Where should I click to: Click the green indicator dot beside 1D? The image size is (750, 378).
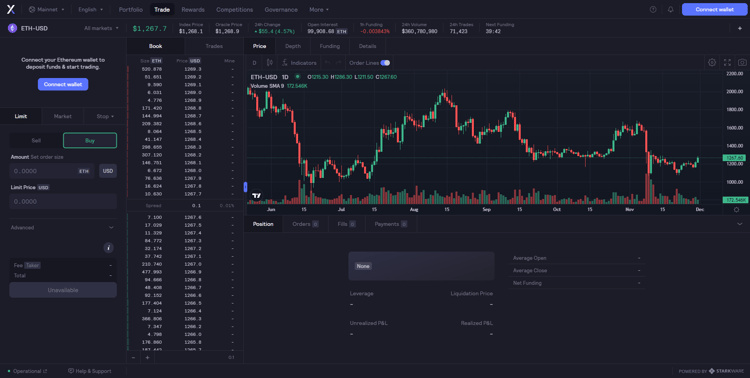pyautogui.click(x=298, y=77)
